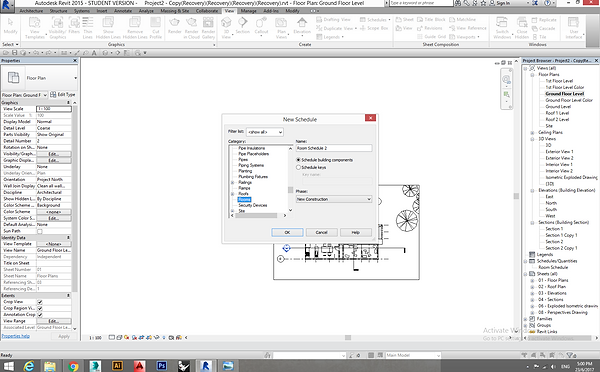Open the Structure ribbon tab
This screenshot has height=372, width=600.
tap(58, 11)
